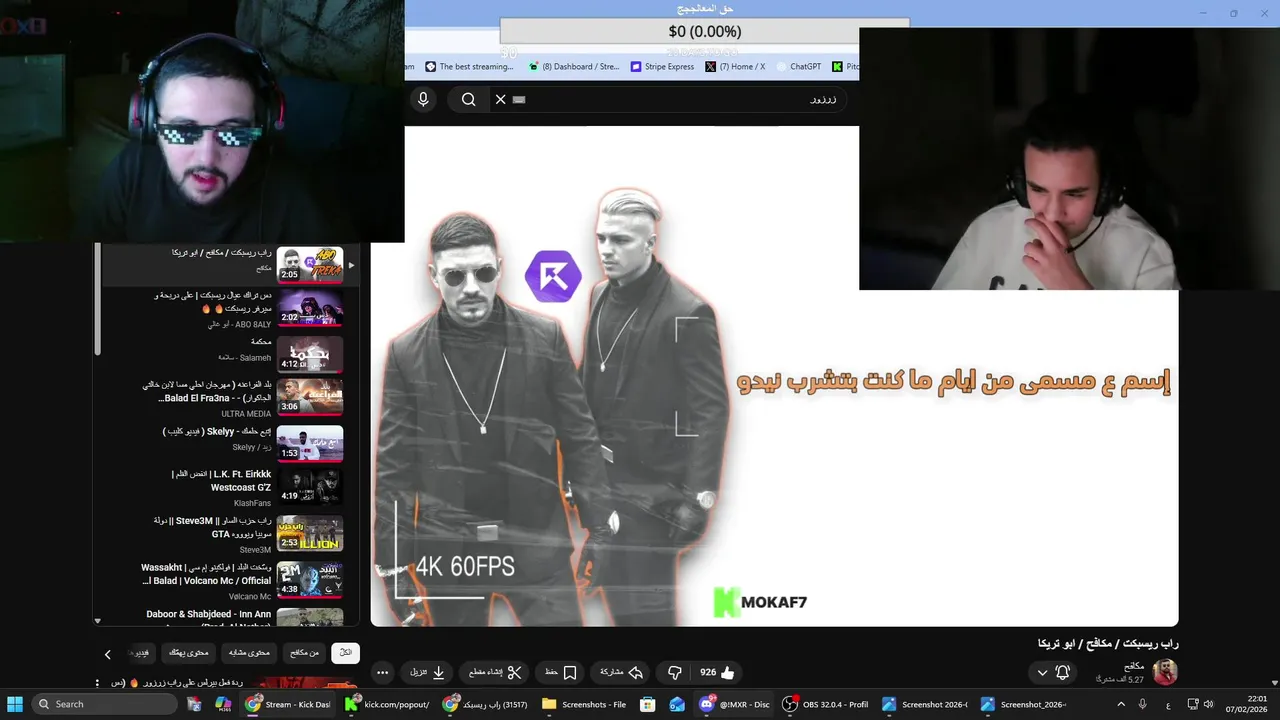The height and width of the screenshot is (720, 1280).
Task: Select the 'محتوى يهمك' filter chip
Action: [x=188, y=653]
